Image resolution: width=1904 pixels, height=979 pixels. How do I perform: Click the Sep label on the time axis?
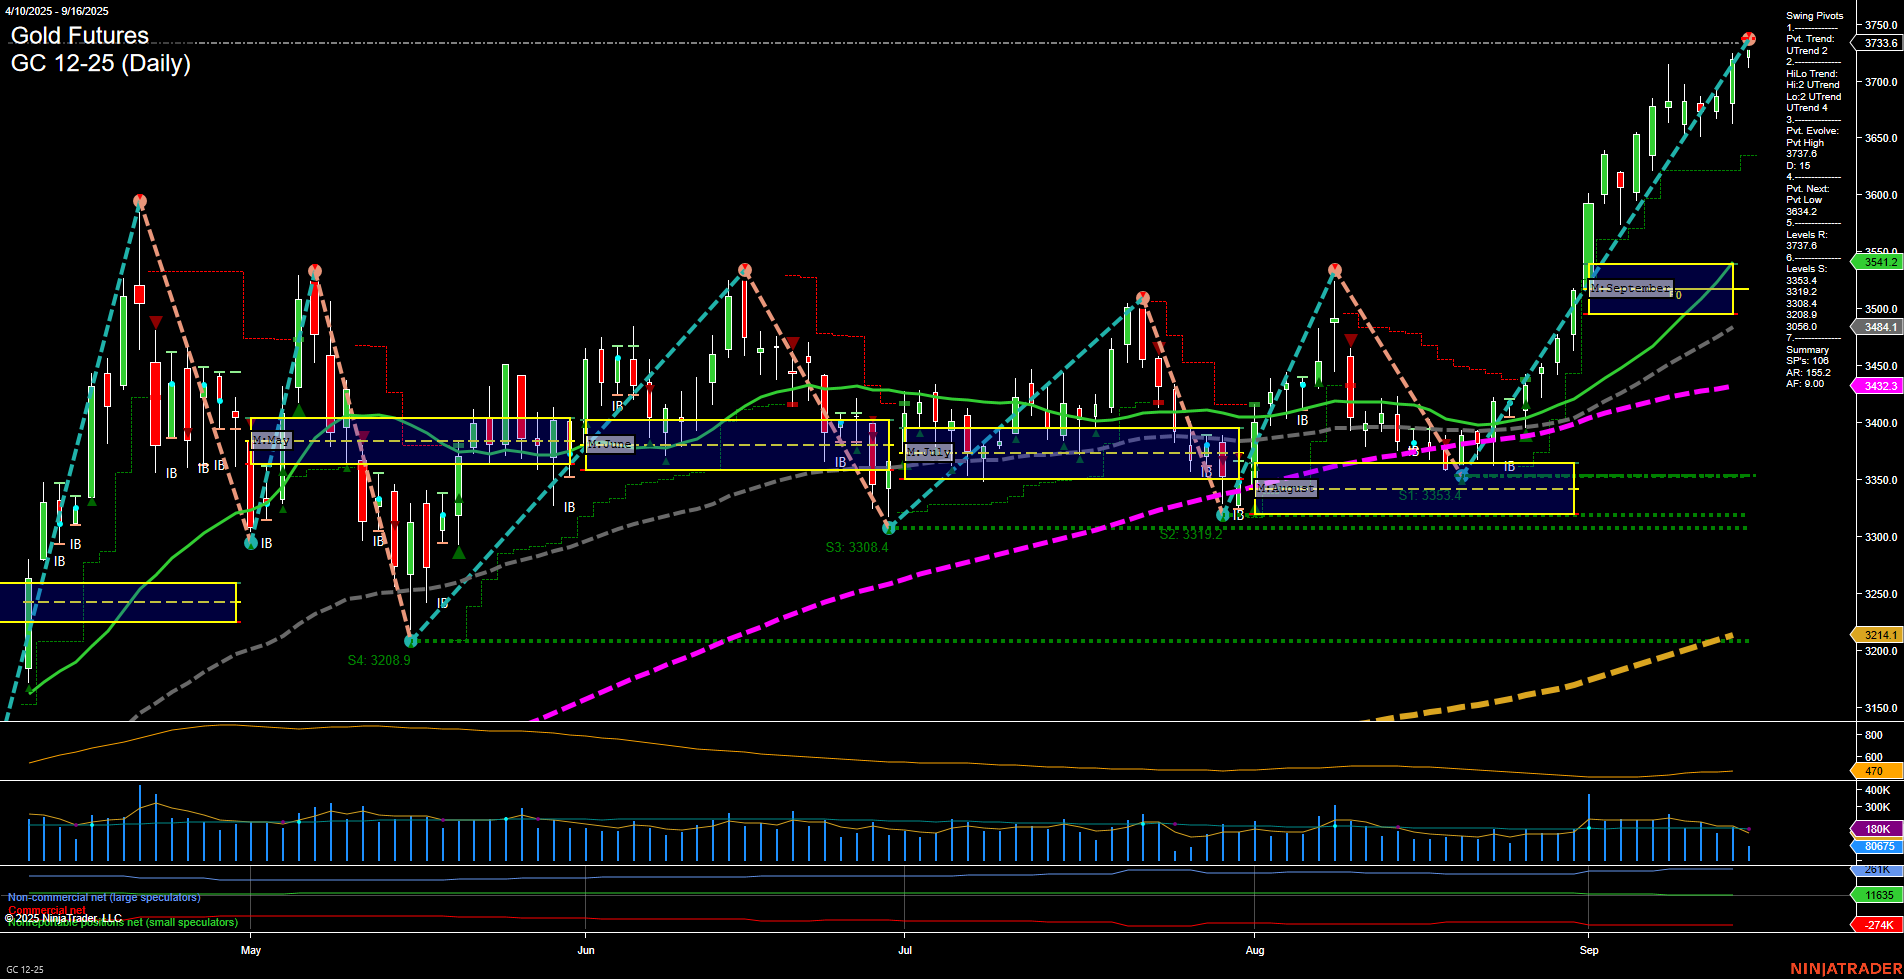(x=1589, y=951)
